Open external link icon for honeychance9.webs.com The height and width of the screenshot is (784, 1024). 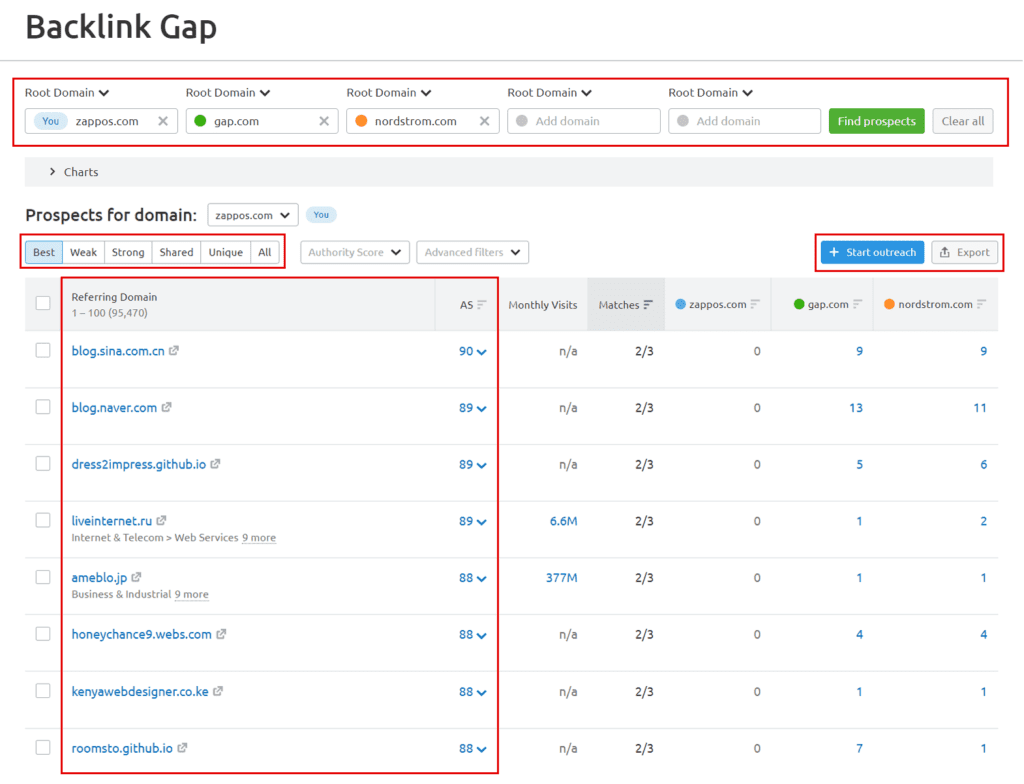[221, 634]
